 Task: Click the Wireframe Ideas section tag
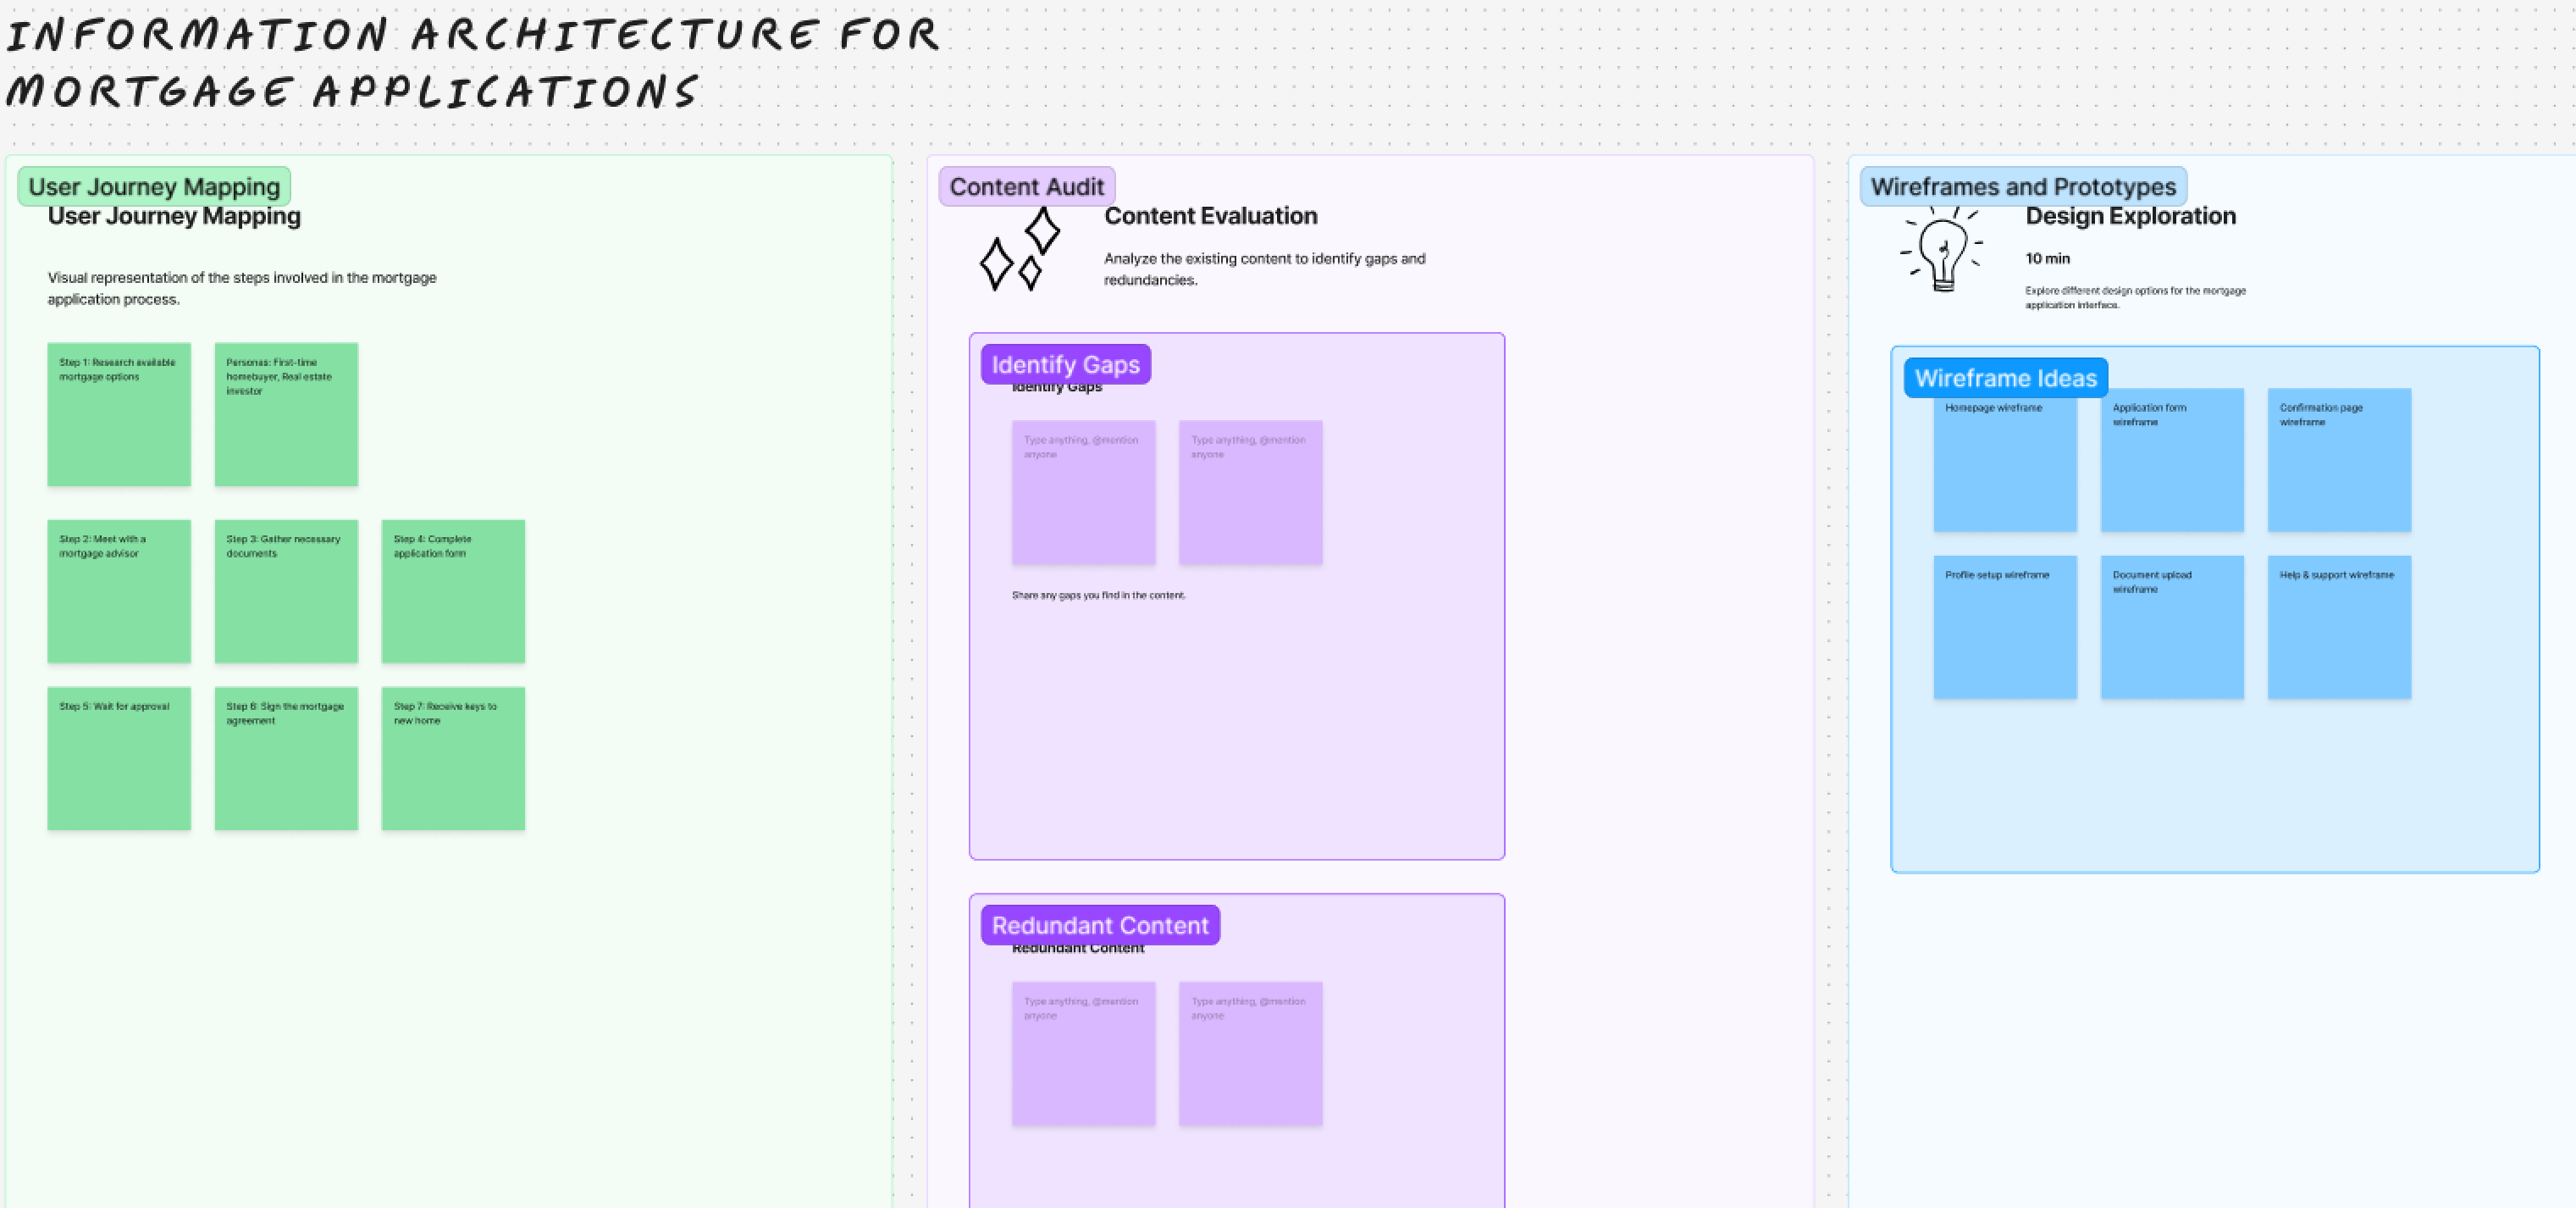[2005, 379]
